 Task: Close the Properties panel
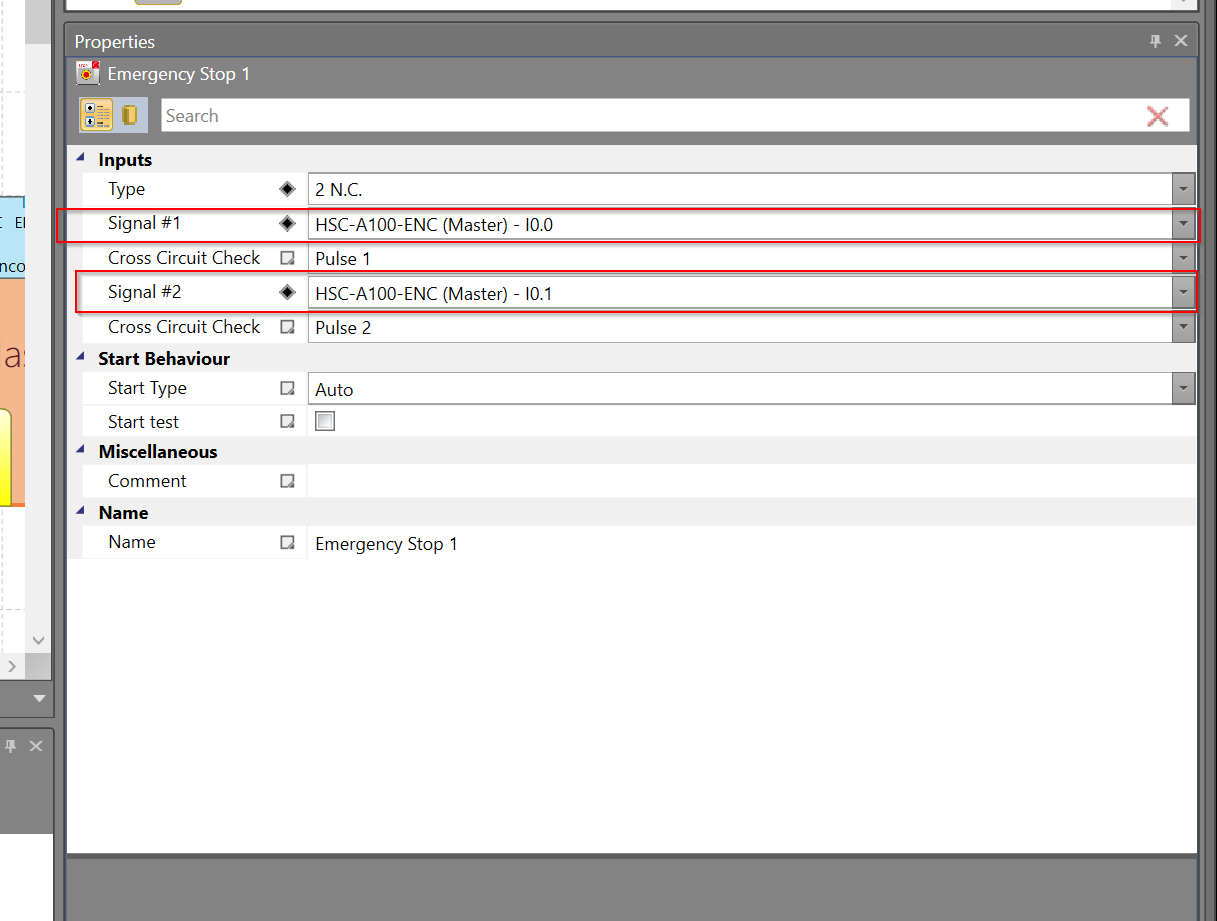coord(1181,41)
